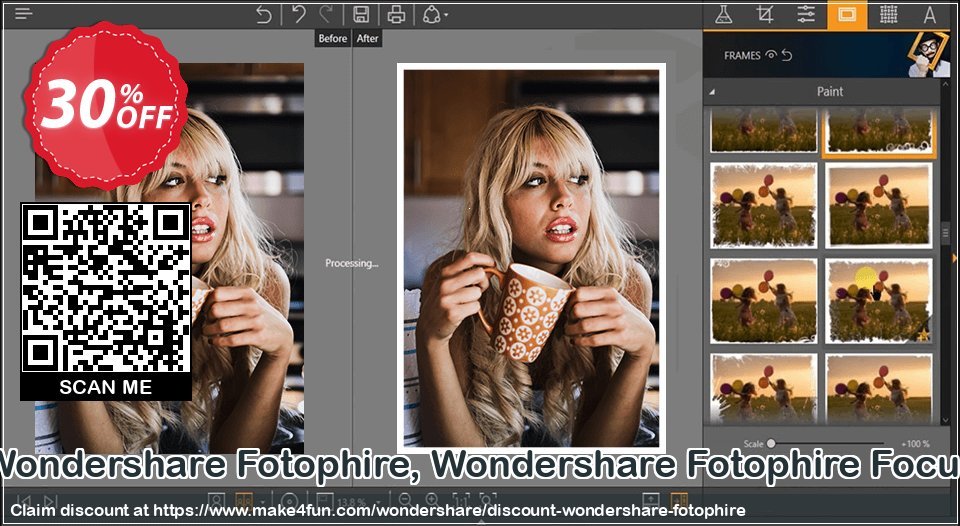Click the After preview image with white frame

point(531,258)
